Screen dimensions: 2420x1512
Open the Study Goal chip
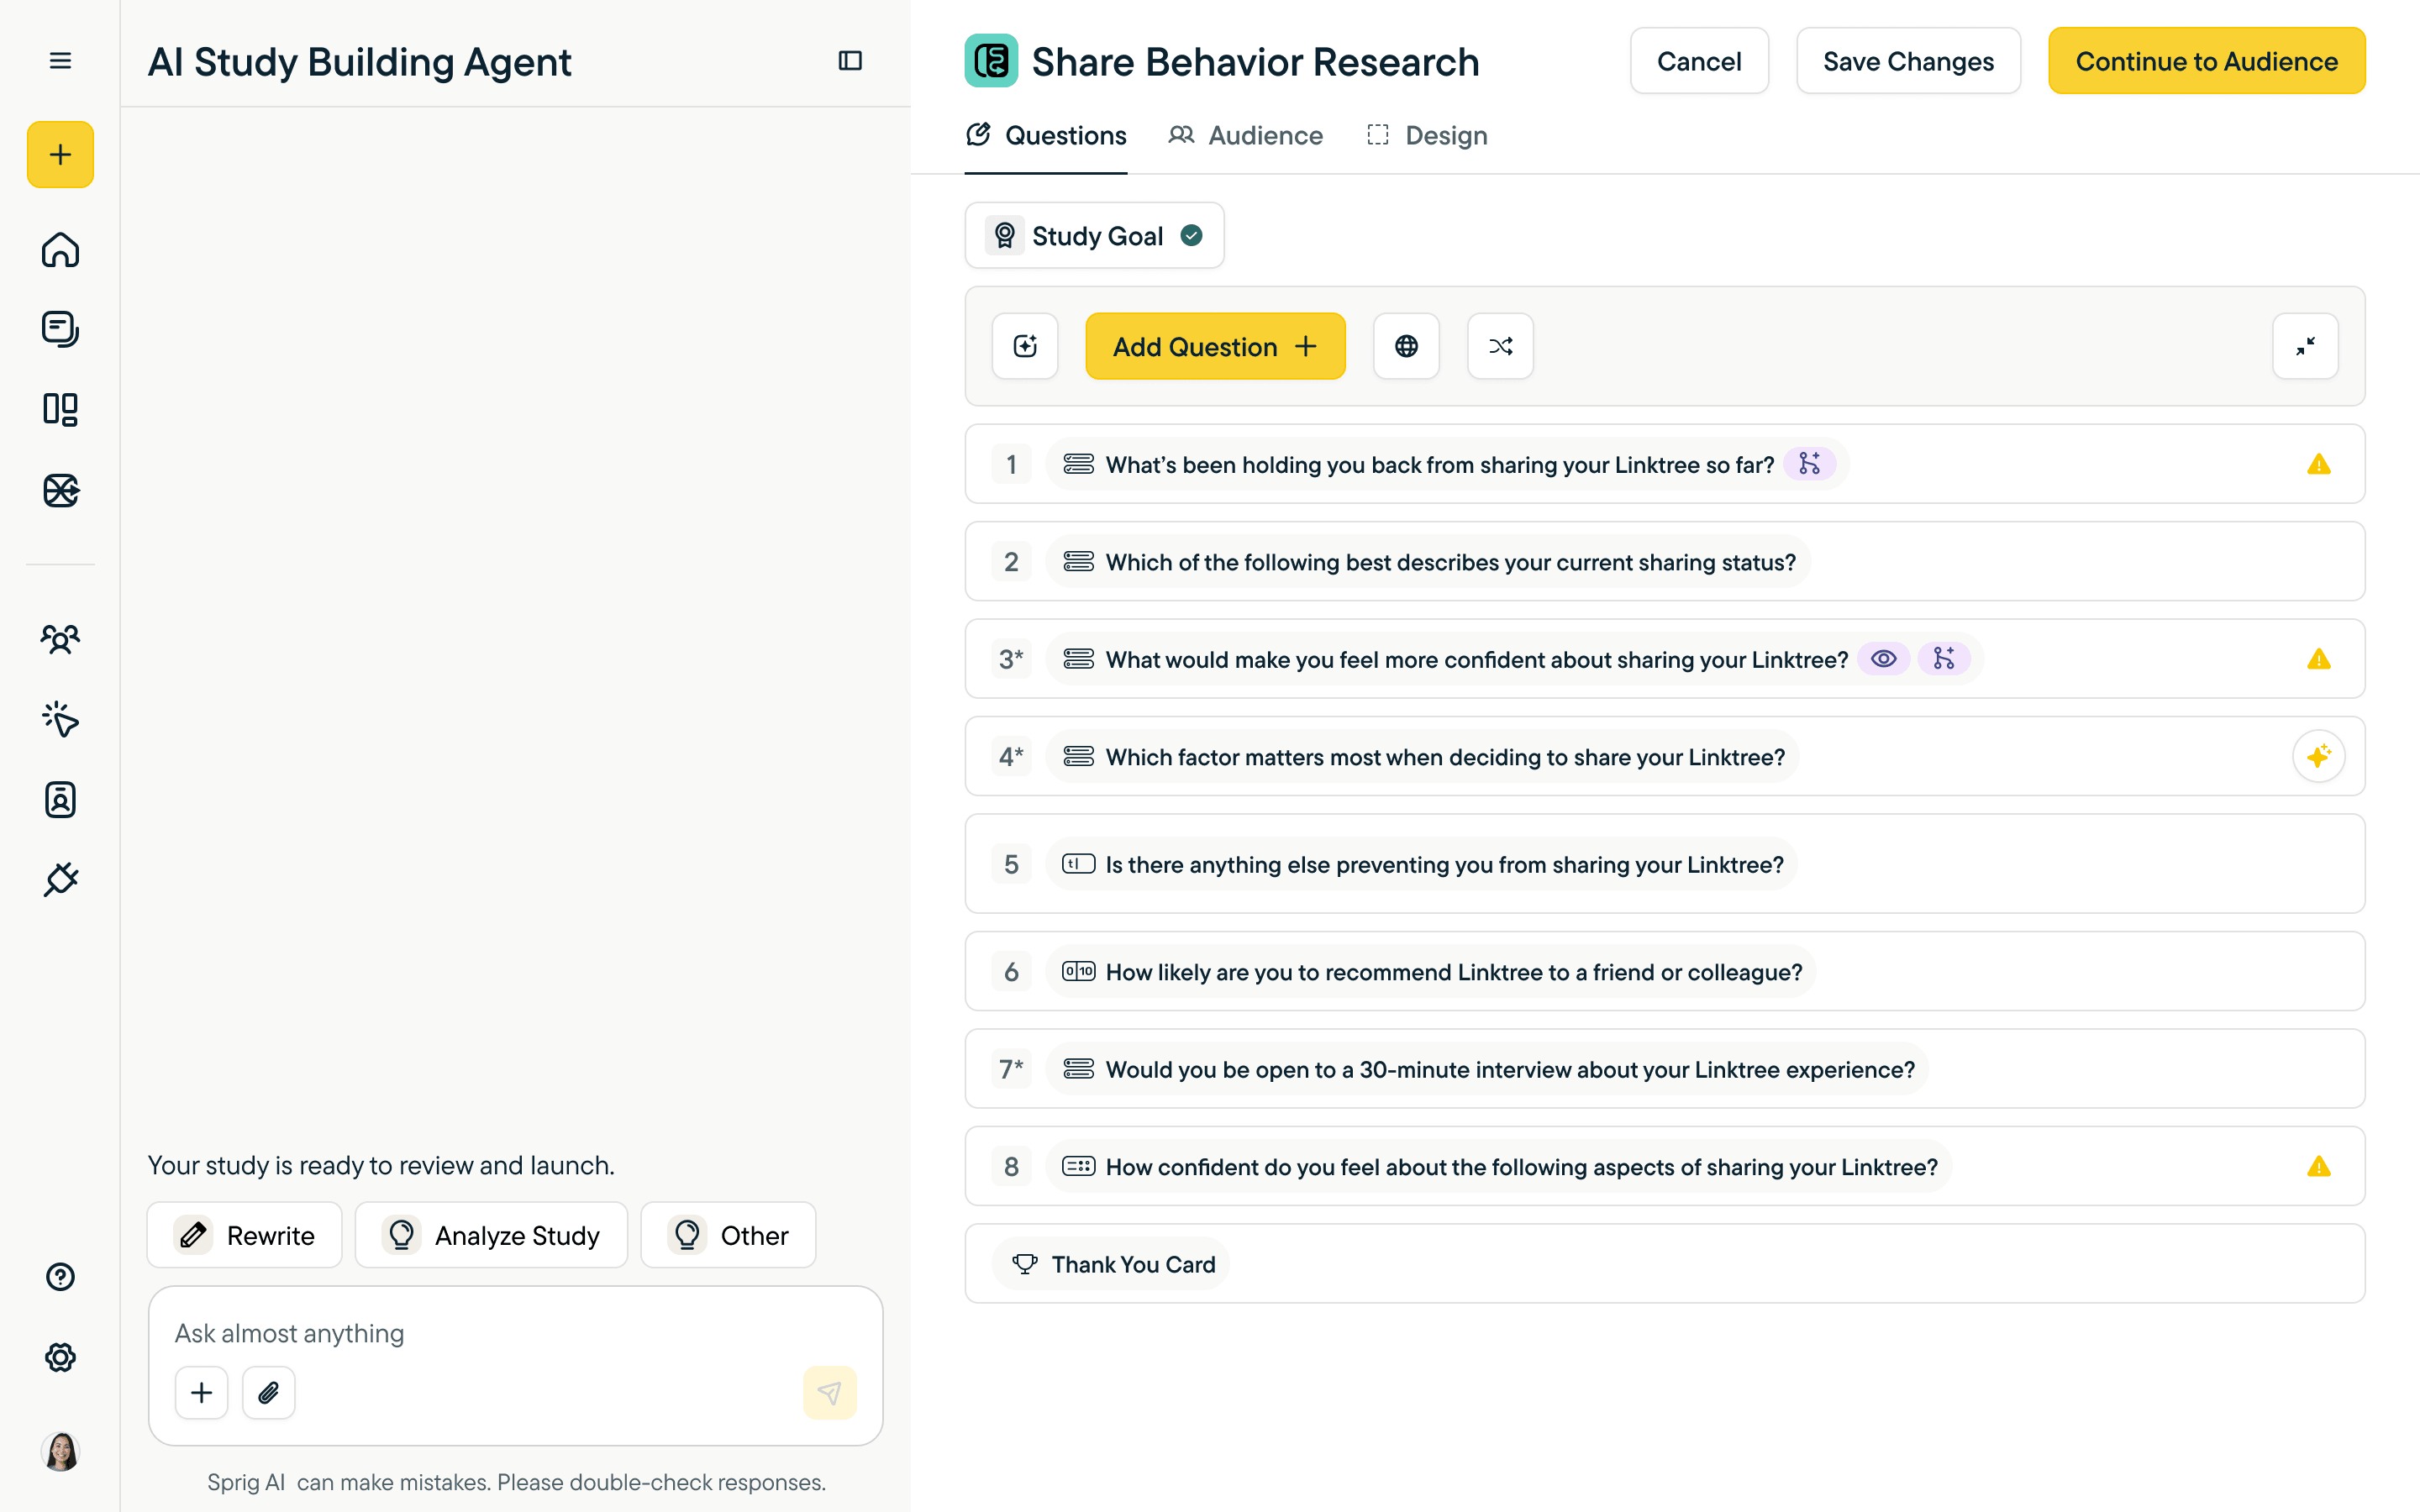pos(1094,235)
